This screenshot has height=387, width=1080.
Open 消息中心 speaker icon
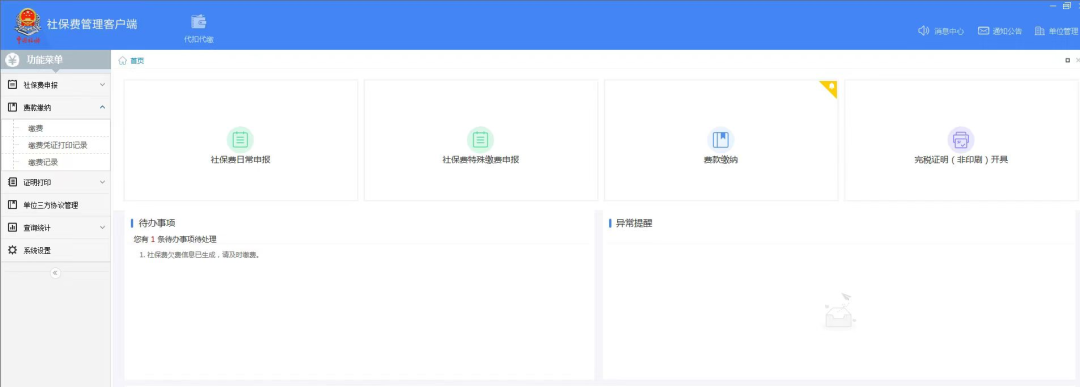924,31
